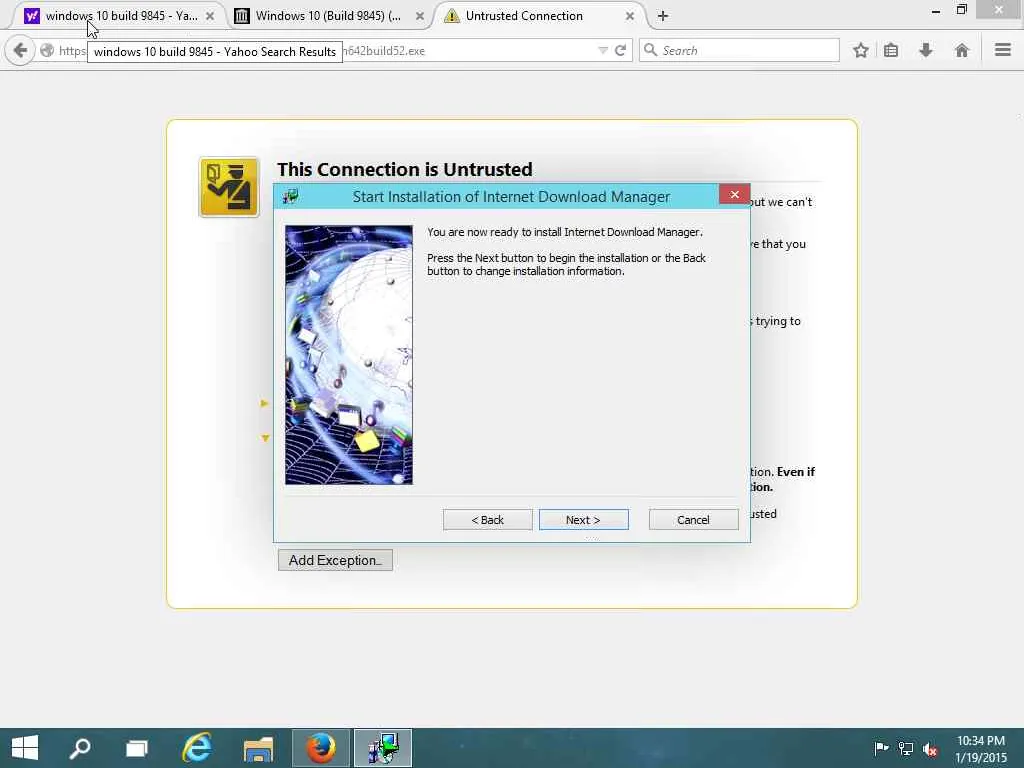Click the installer globe artwork image

point(349,355)
